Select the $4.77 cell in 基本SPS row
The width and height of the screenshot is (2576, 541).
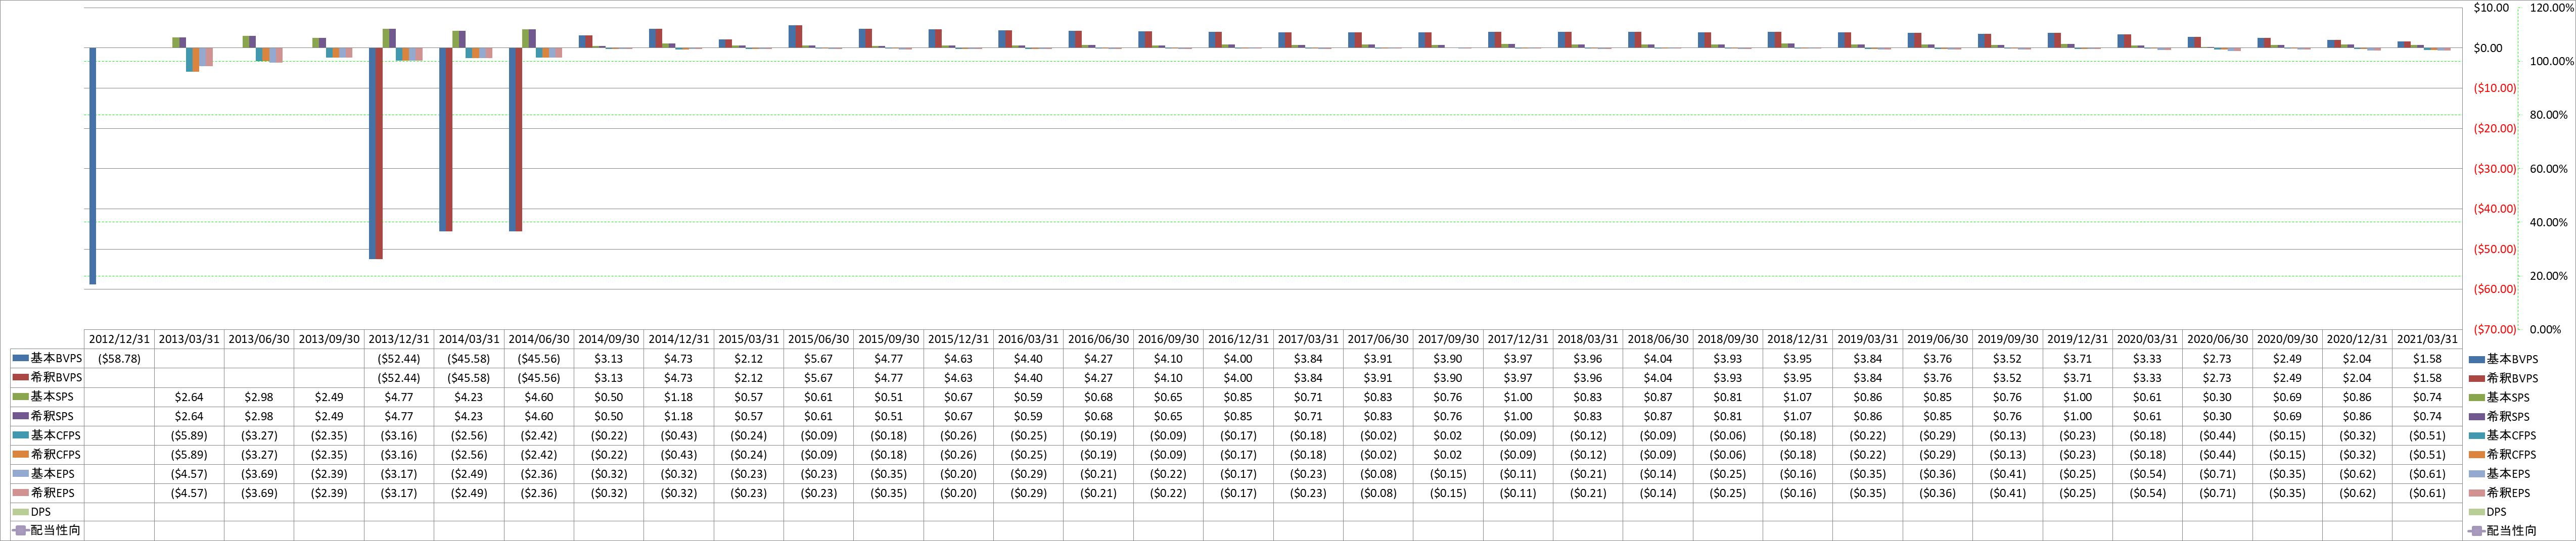(399, 397)
